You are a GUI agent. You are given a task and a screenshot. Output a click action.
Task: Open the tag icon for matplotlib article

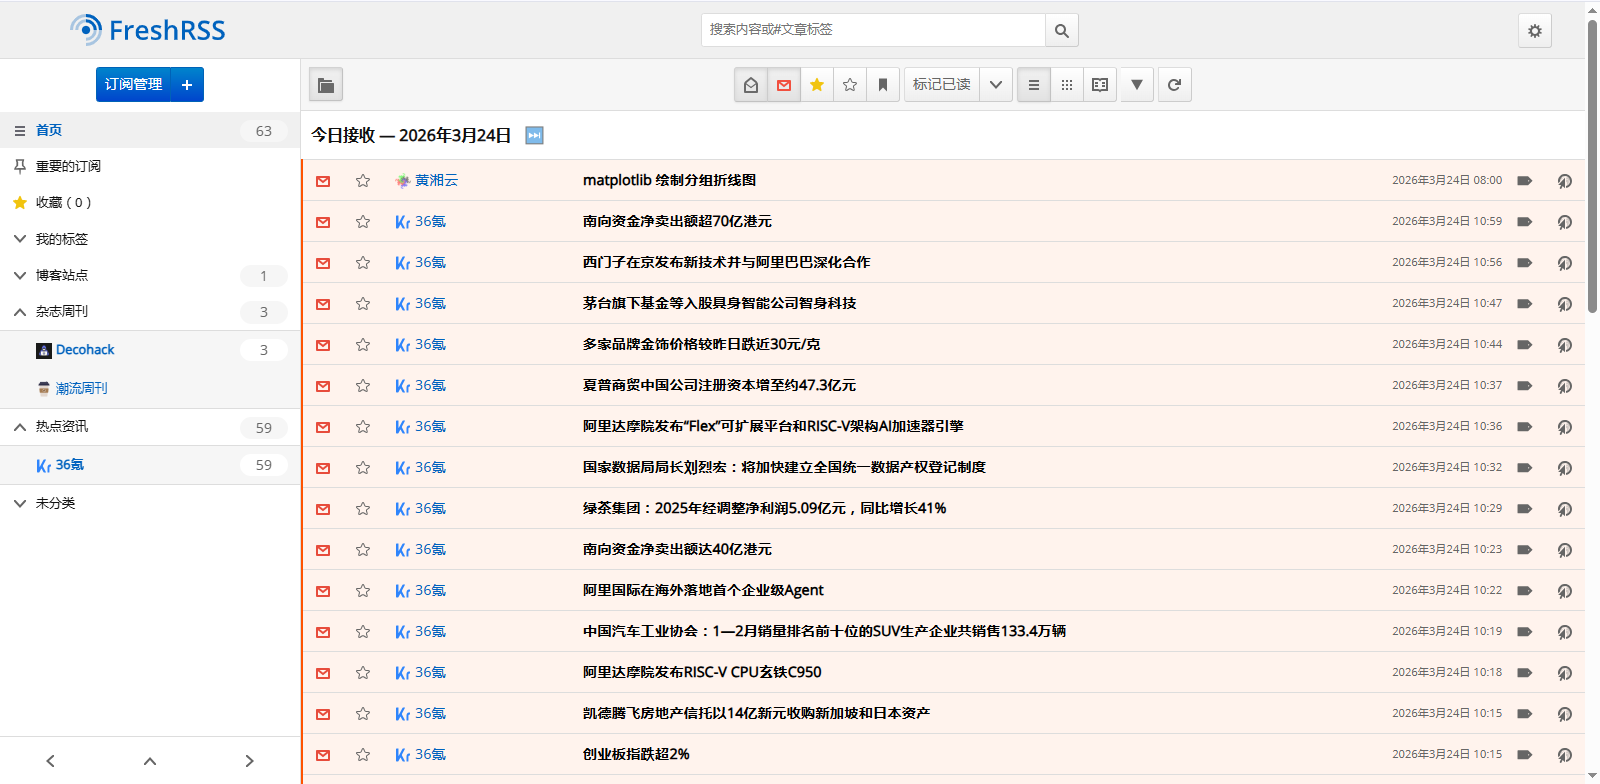[1524, 181]
